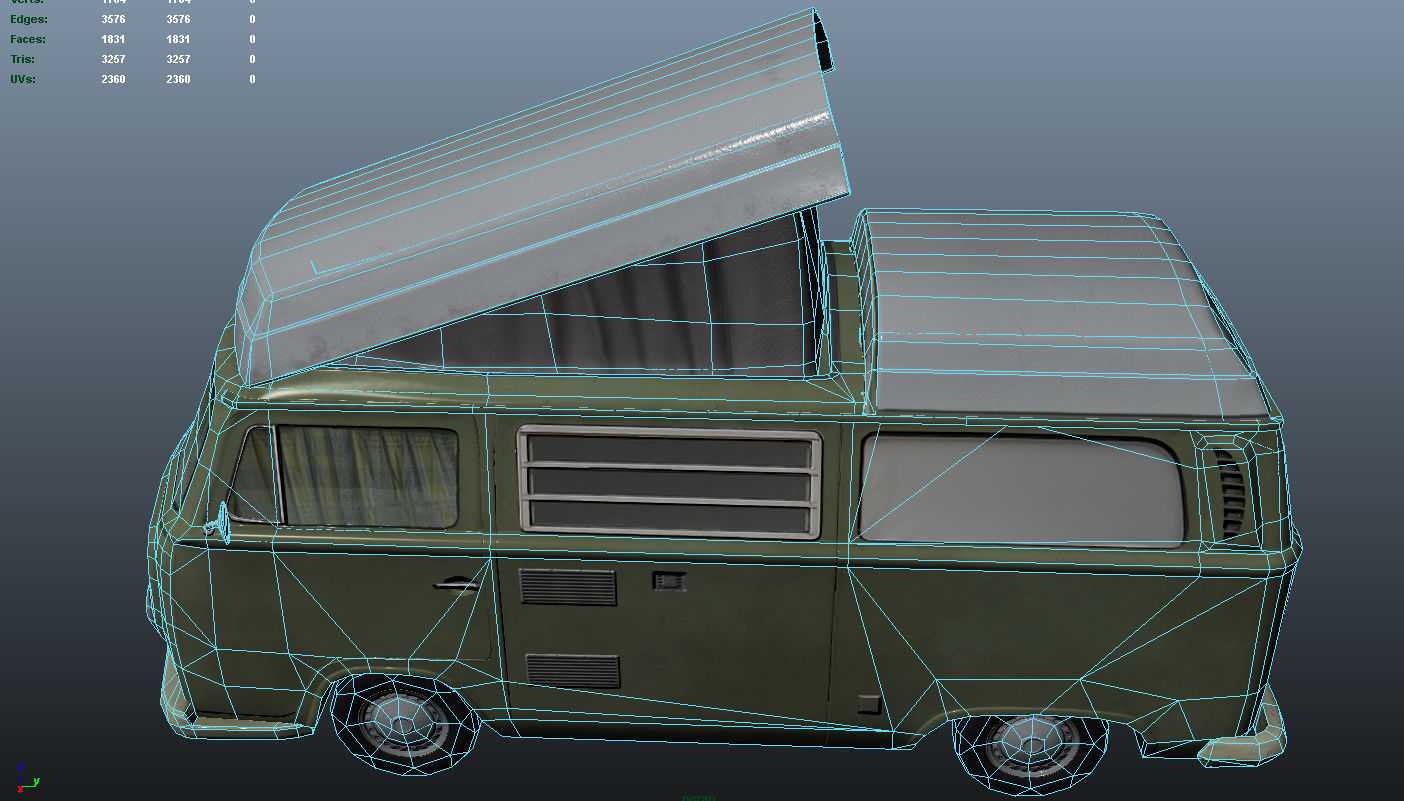Click the 0 value in the Edges row
This screenshot has height=801, width=1404.
click(x=252, y=19)
